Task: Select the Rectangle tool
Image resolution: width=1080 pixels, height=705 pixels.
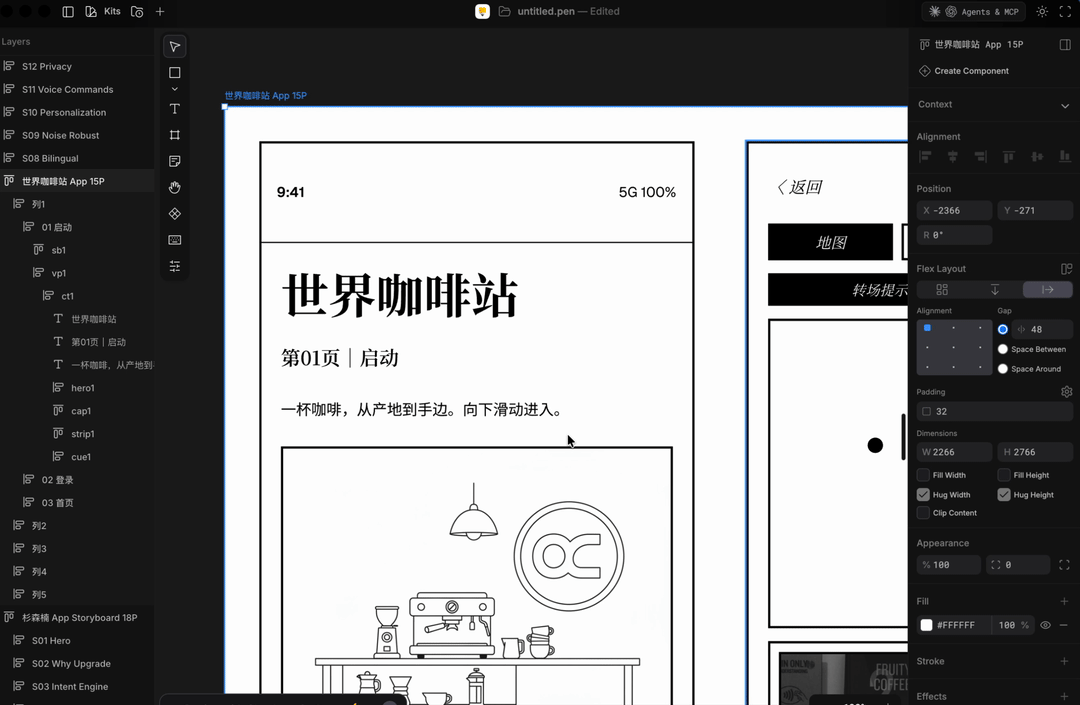Action: 174,72
